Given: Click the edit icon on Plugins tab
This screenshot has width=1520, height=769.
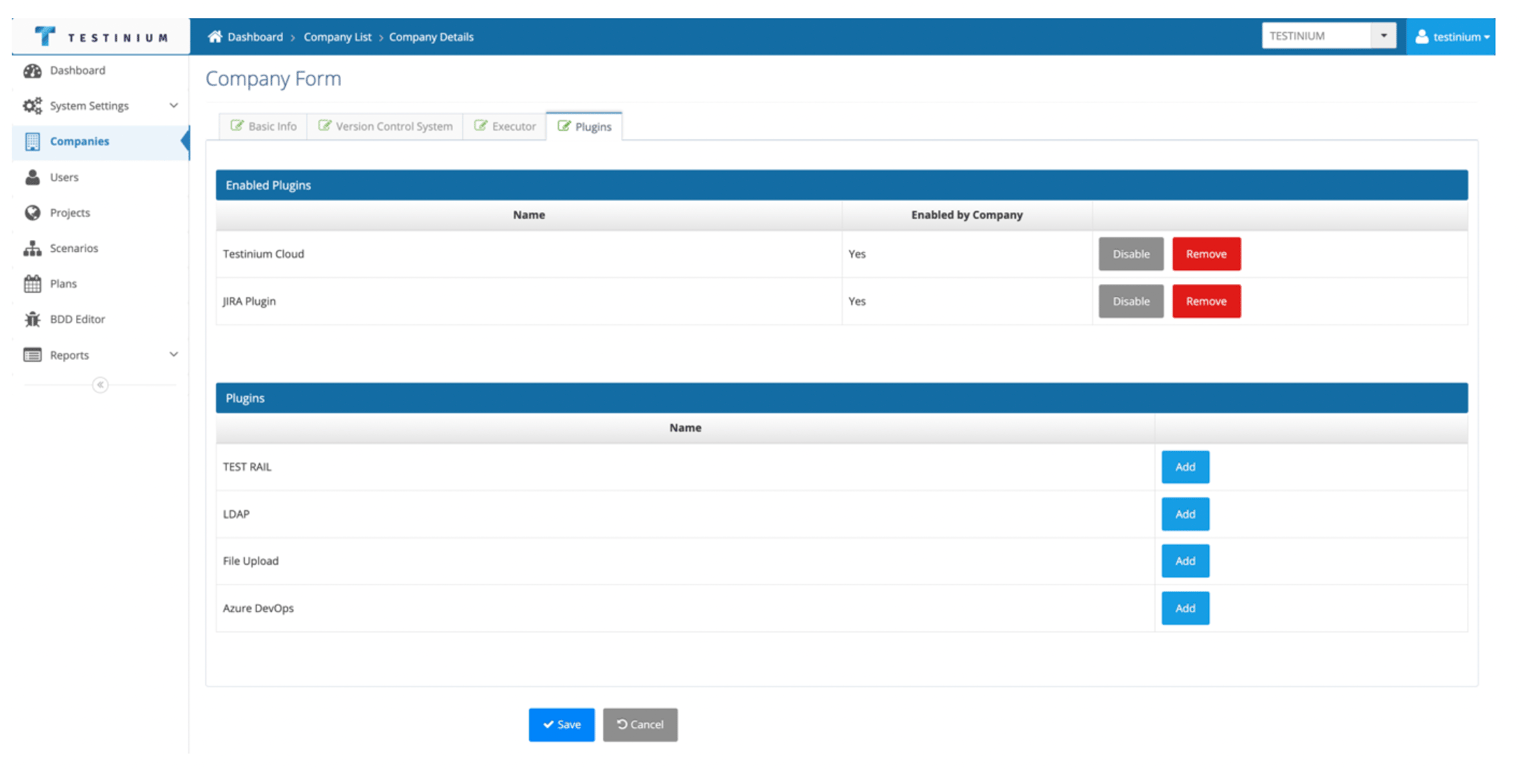Looking at the screenshot, I should pos(564,127).
